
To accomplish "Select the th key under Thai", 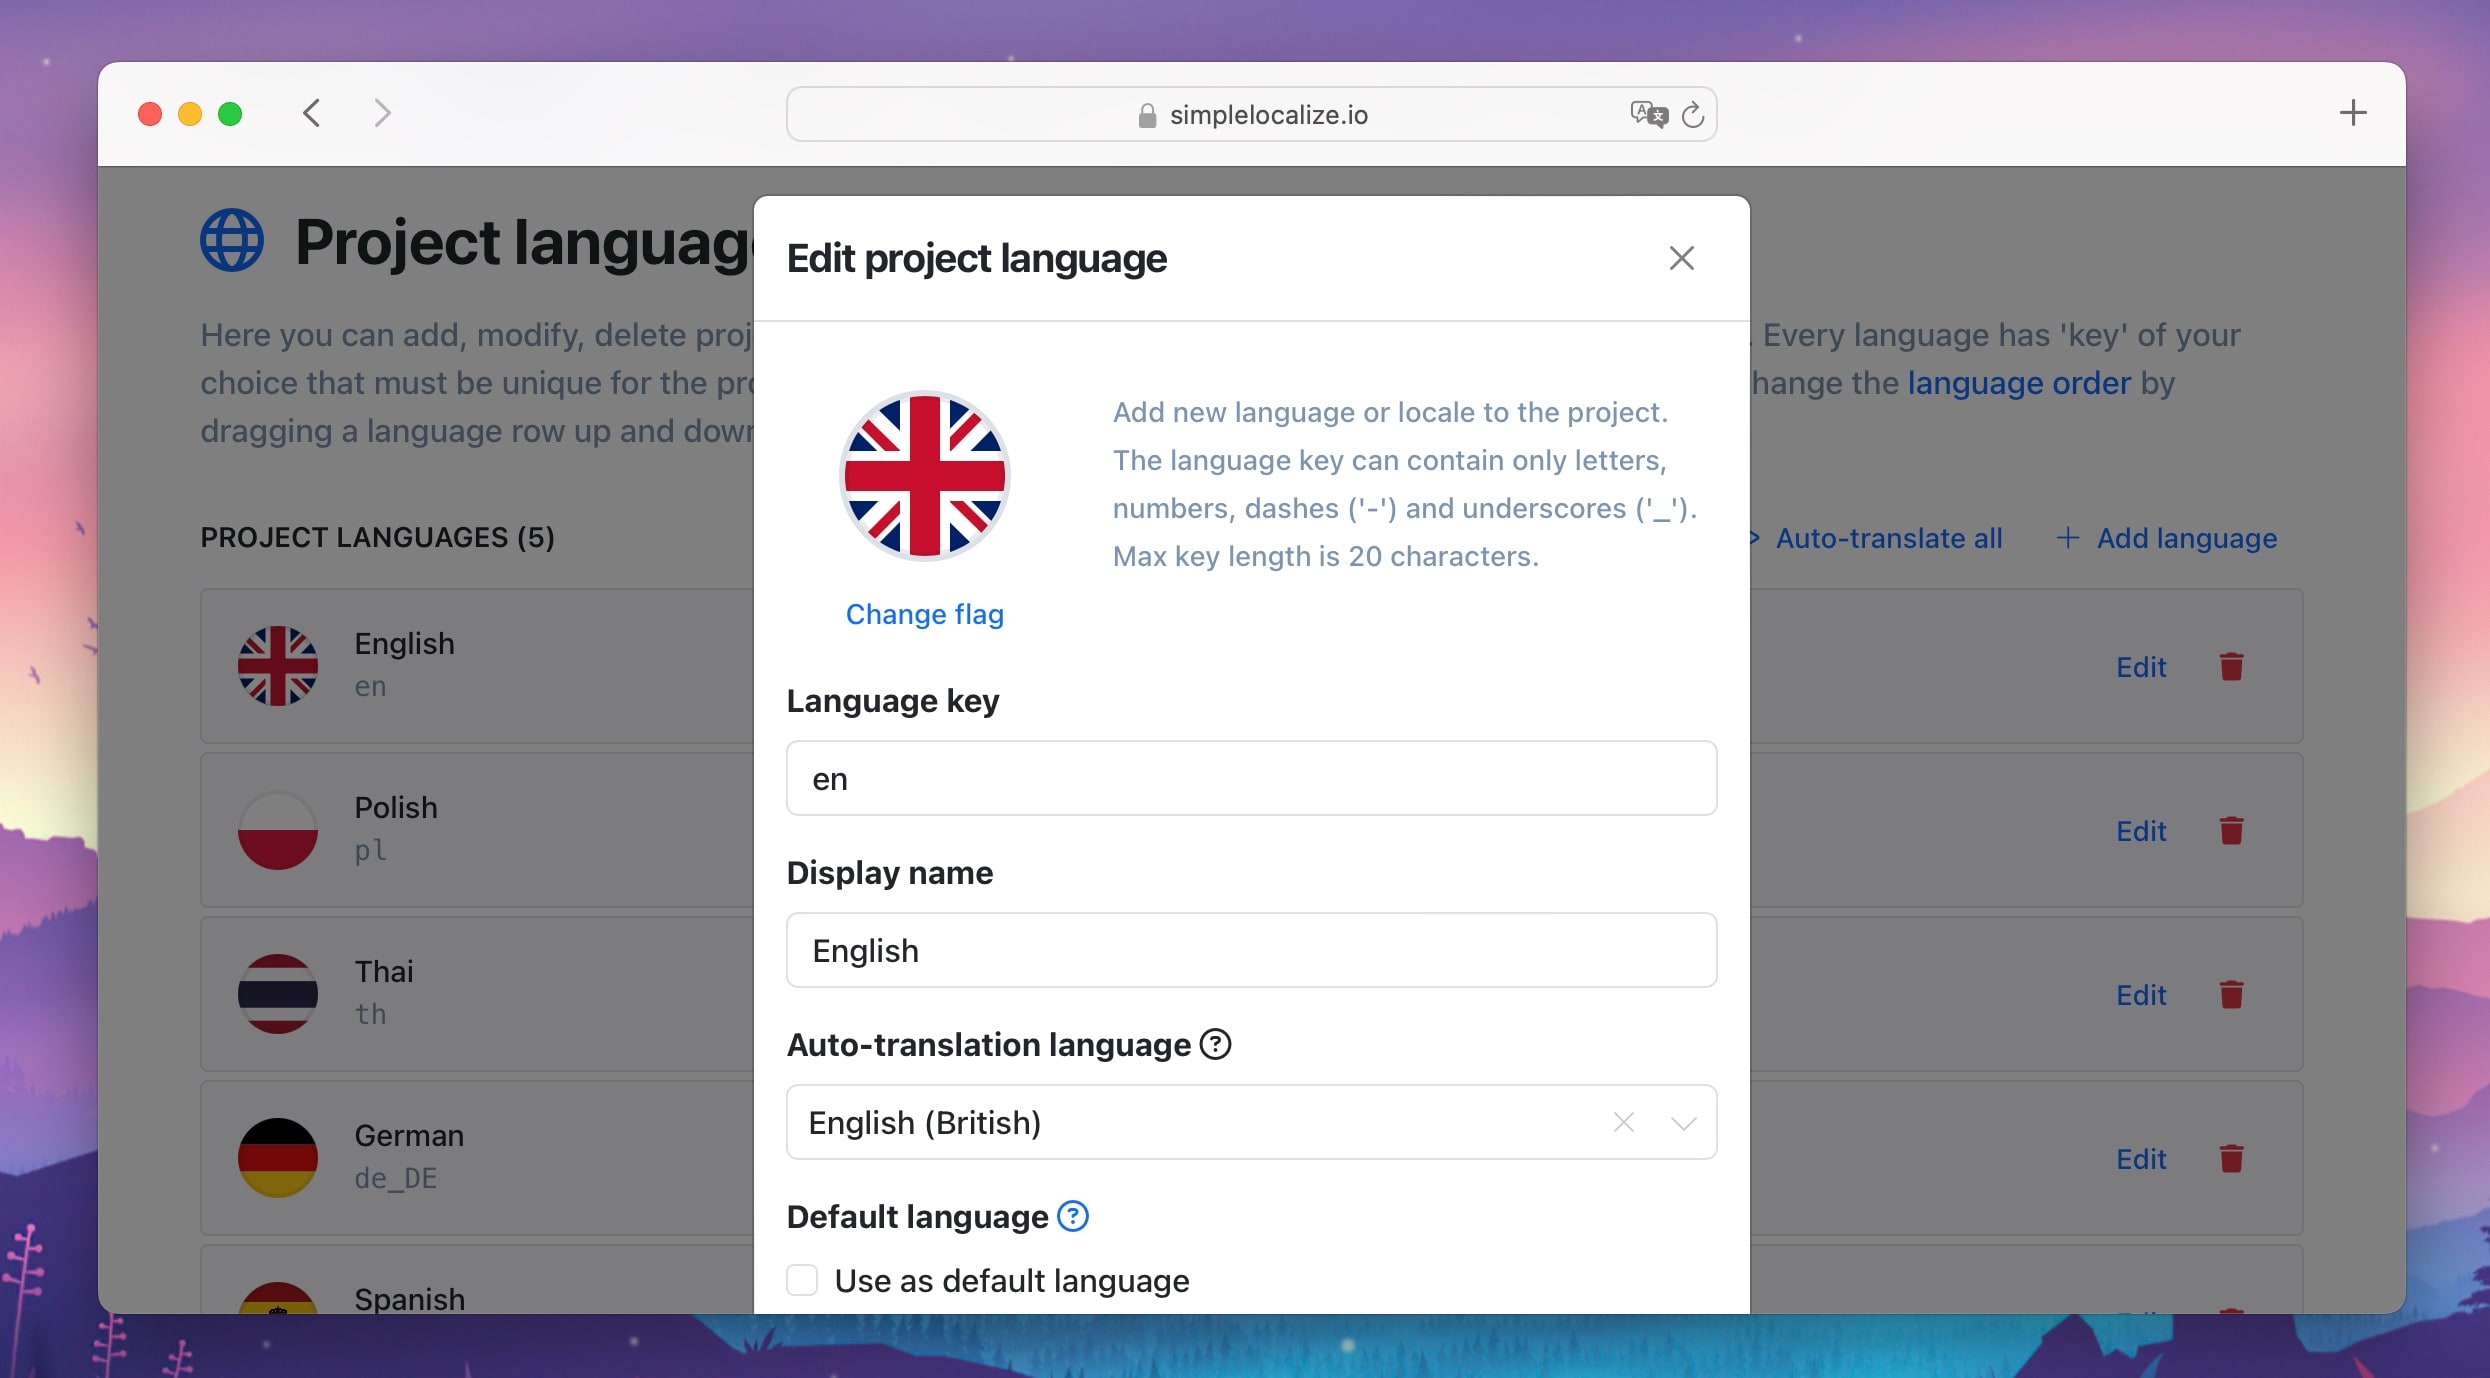I will pyautogui.click(x=370, y=1014).
